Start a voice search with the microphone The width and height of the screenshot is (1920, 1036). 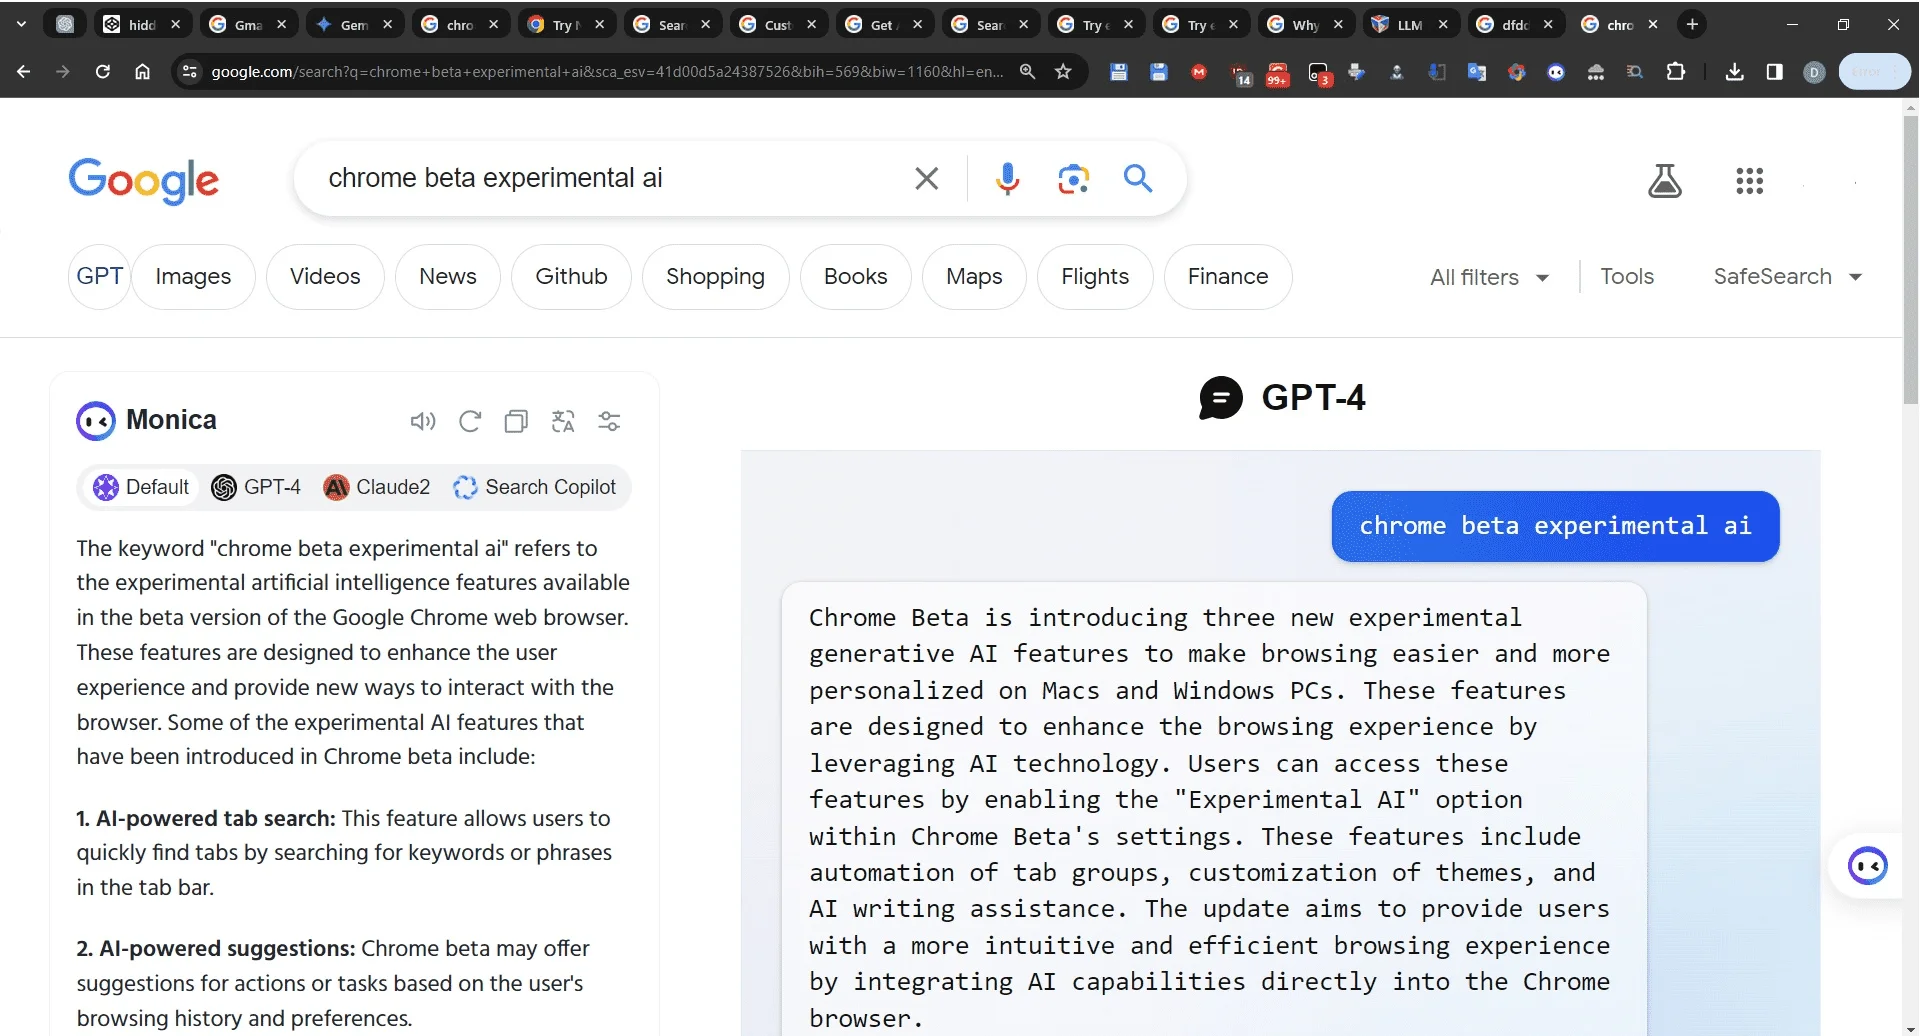[1007, 179]
